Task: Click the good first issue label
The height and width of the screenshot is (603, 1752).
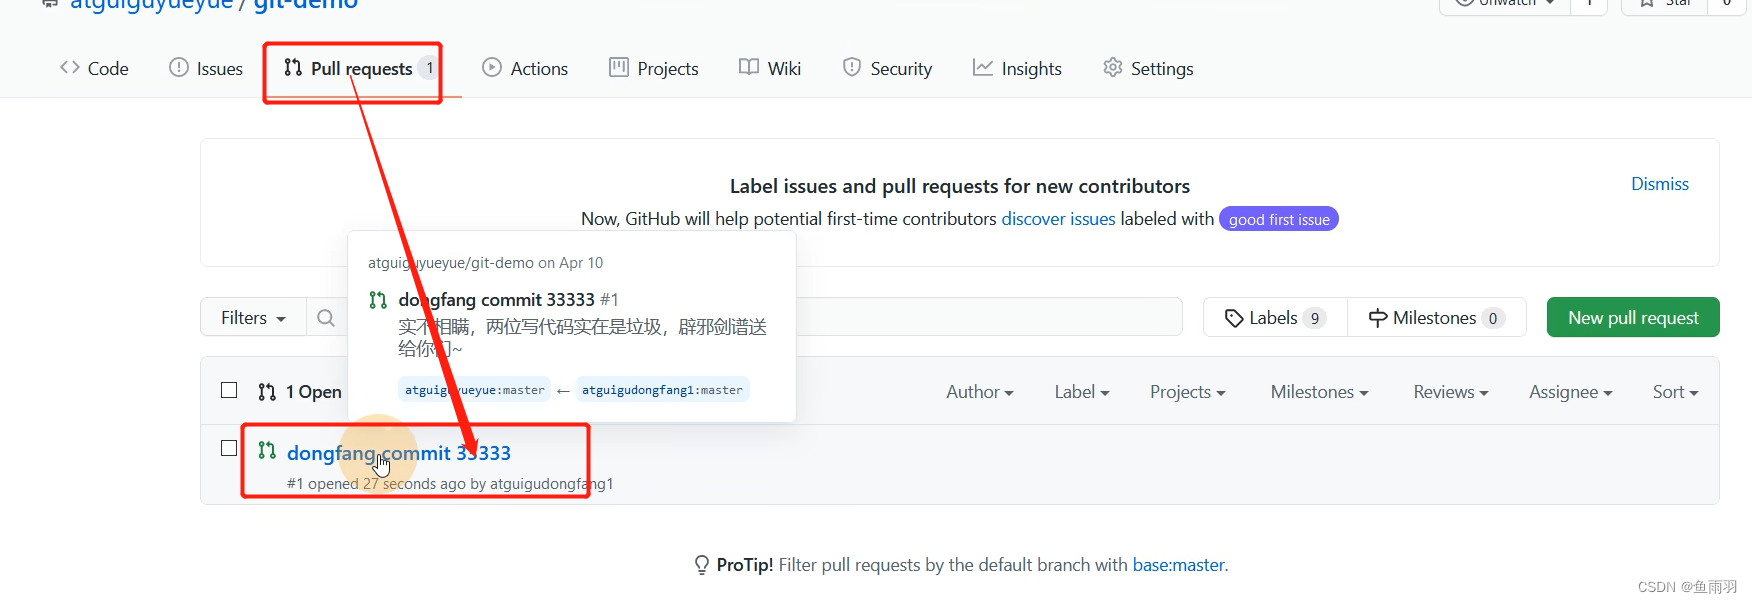Action: click(1279, 219)
